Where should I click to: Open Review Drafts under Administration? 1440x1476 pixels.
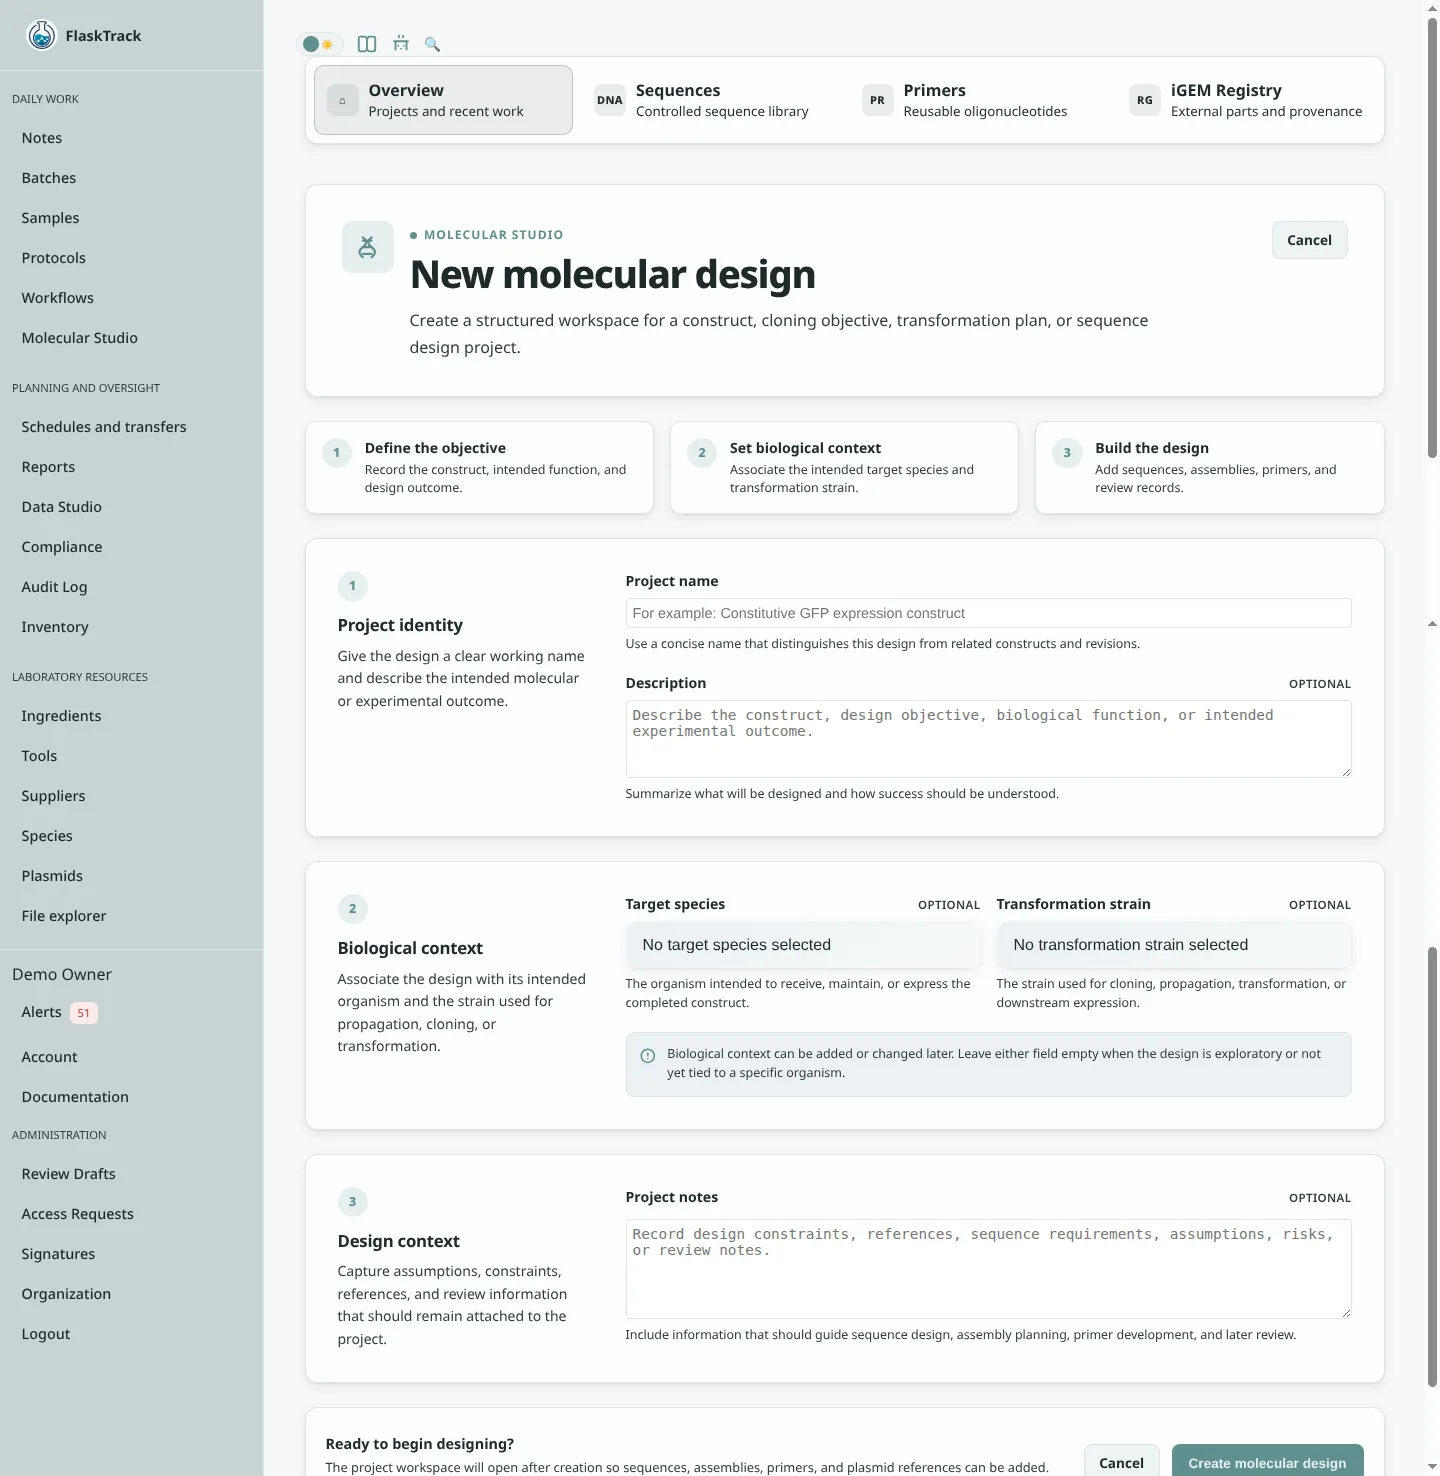click(x=68, y=1174)
